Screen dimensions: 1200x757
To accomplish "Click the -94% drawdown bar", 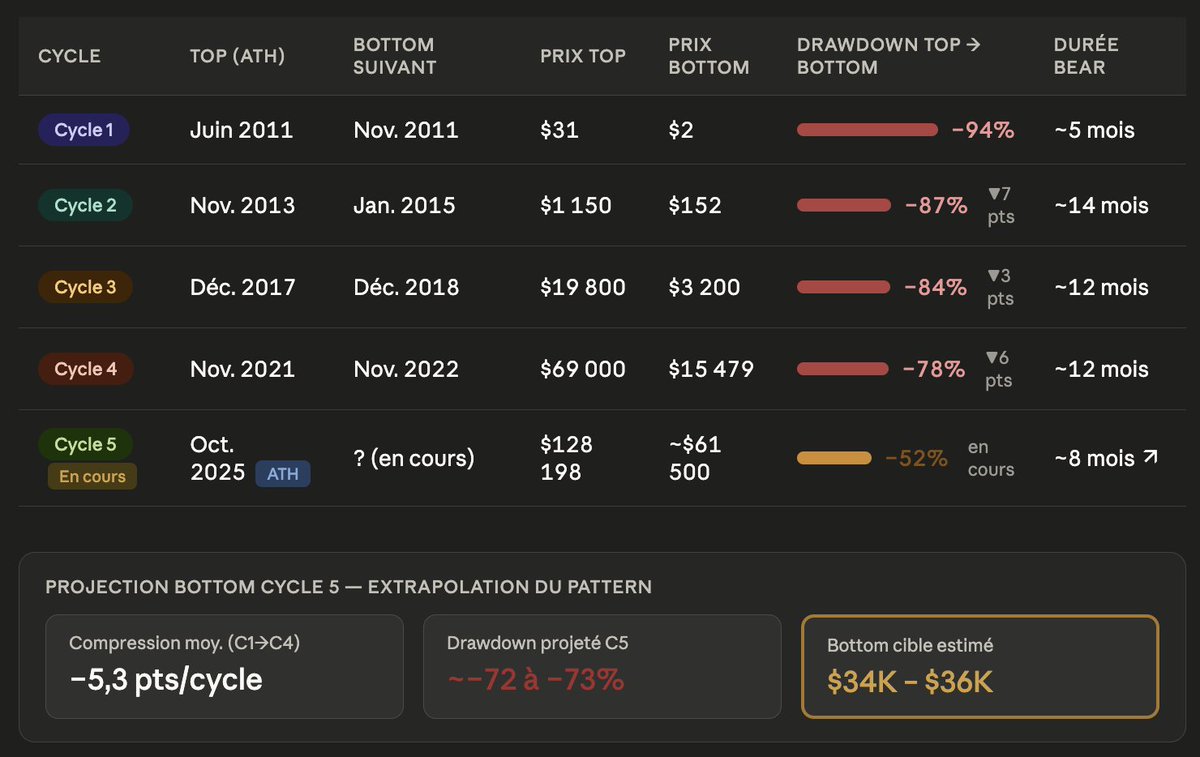I will [867, 130].
